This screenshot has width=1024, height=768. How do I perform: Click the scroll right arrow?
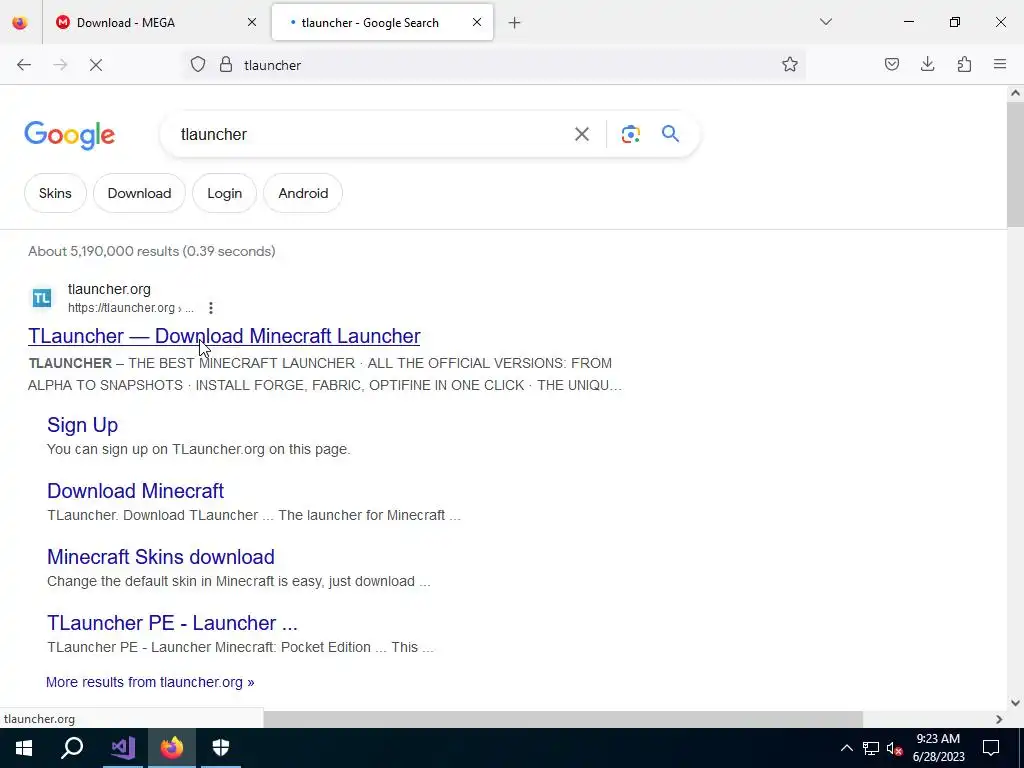(999, 719)
